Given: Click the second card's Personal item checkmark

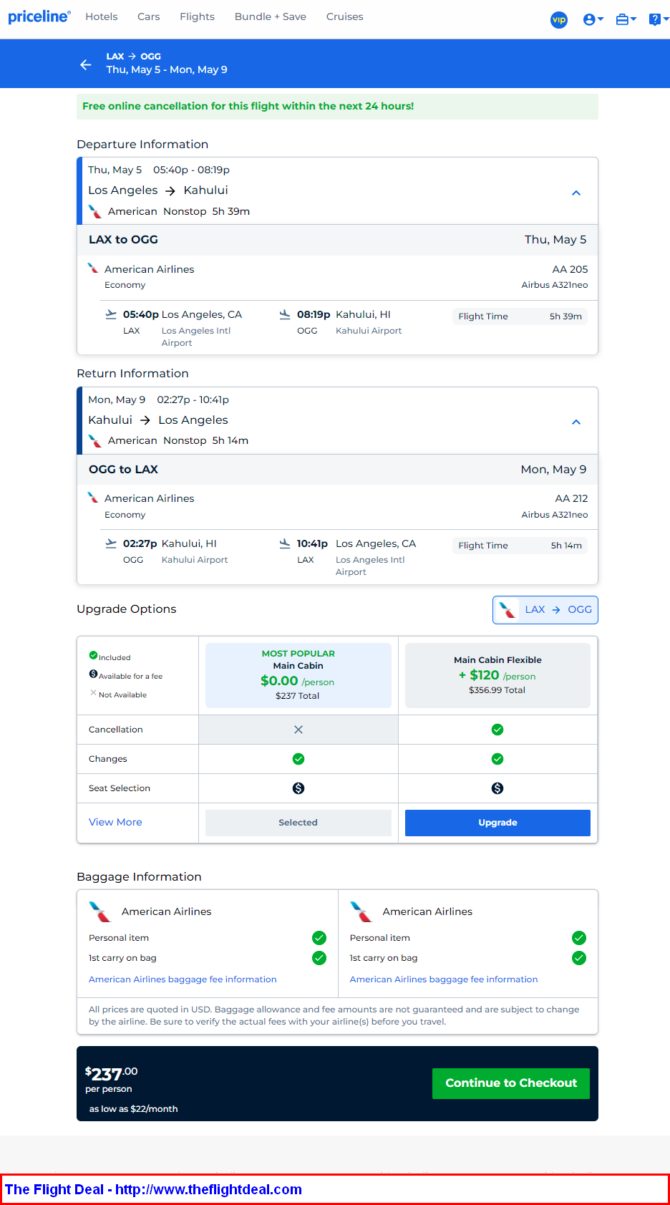Looking at the screenshot, I should pos(579,938).
